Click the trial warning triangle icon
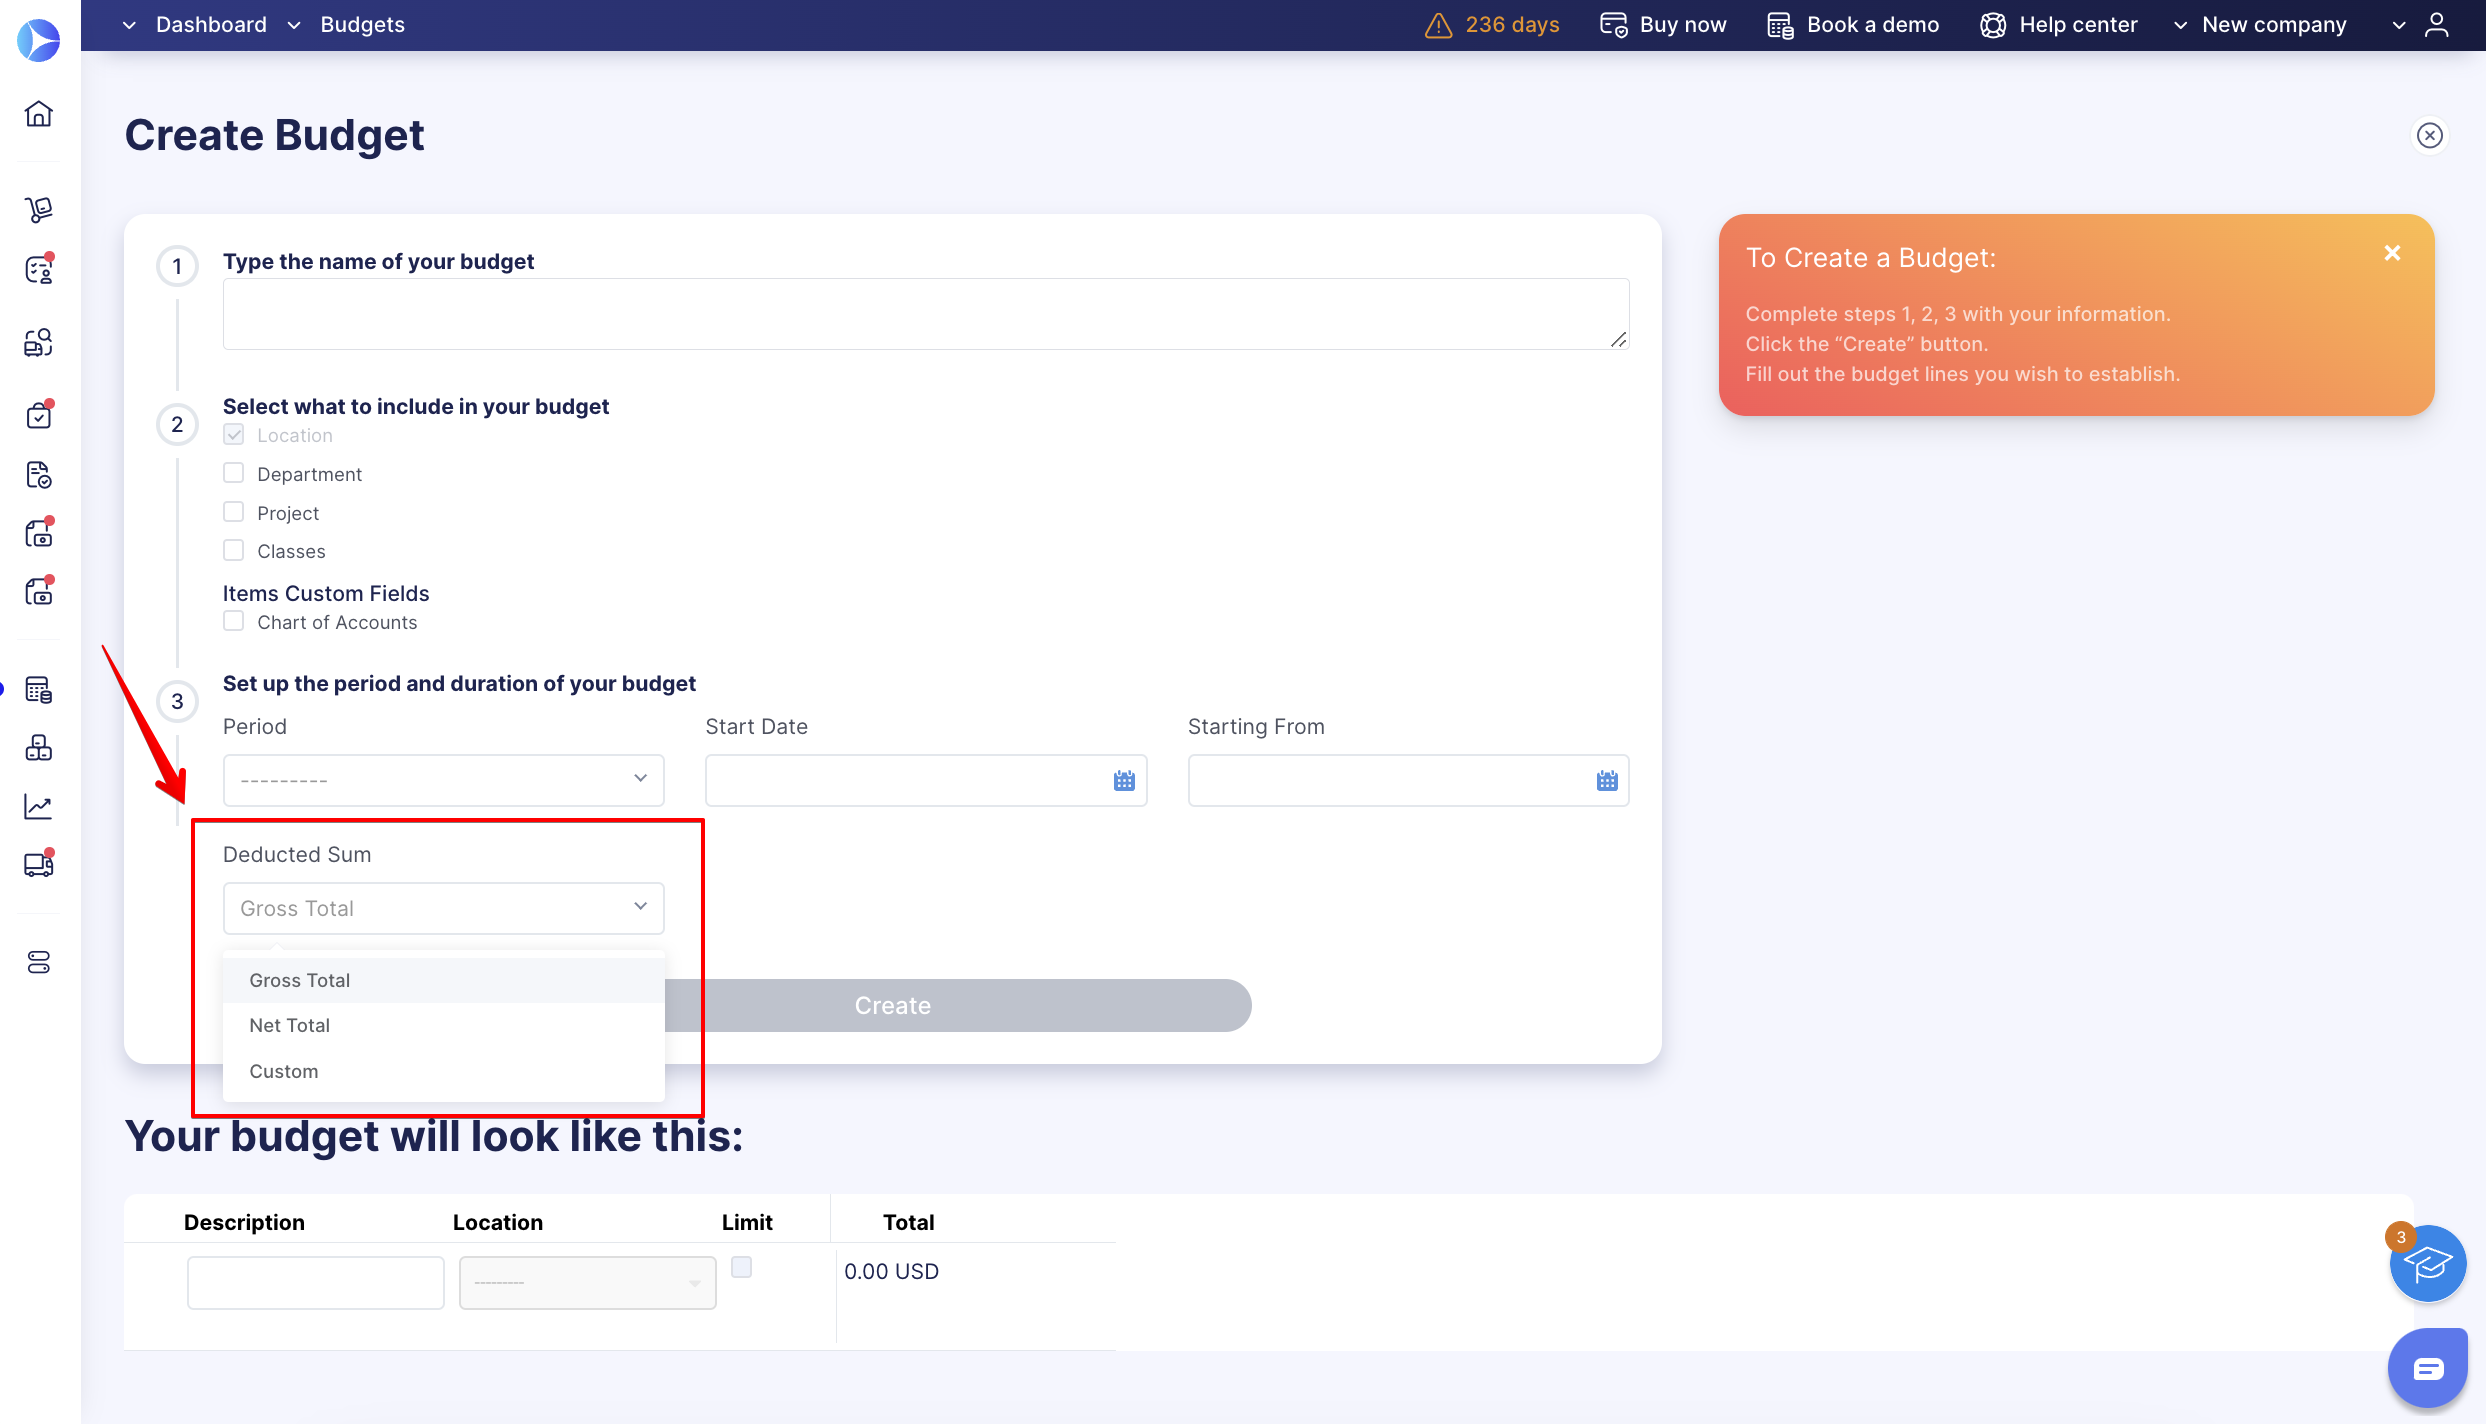Screen dimensions: 2486x1424 tap(1438, 25)
